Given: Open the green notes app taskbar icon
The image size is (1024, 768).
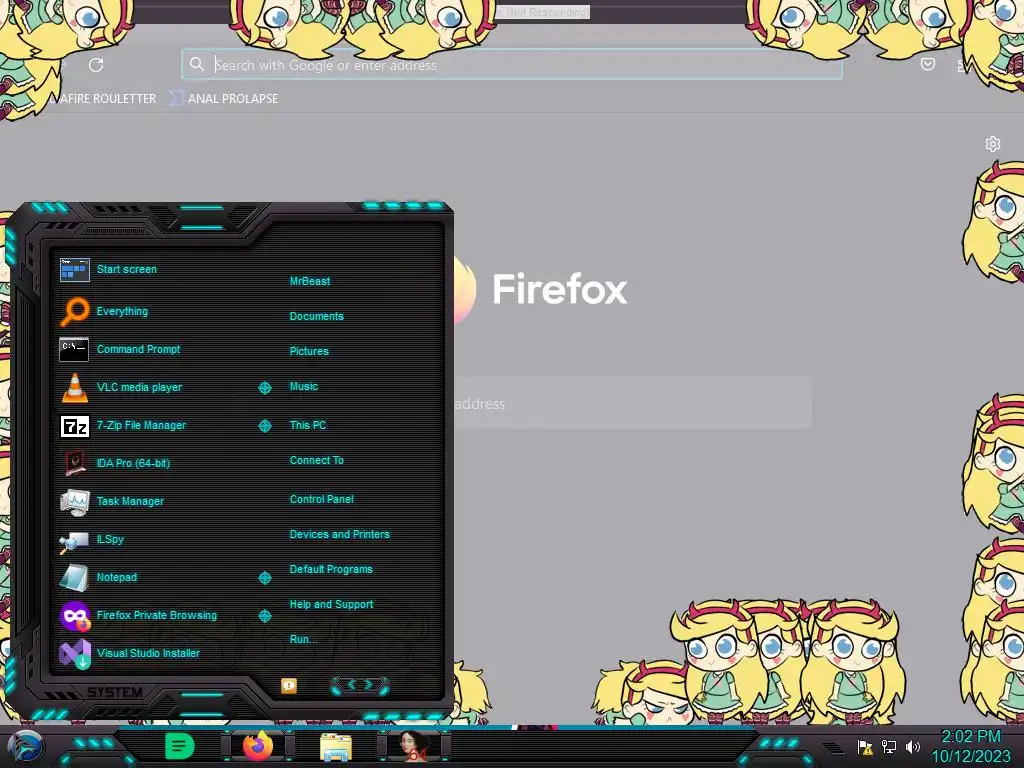Looking at the screenshot, I should (x=180, y=746).
